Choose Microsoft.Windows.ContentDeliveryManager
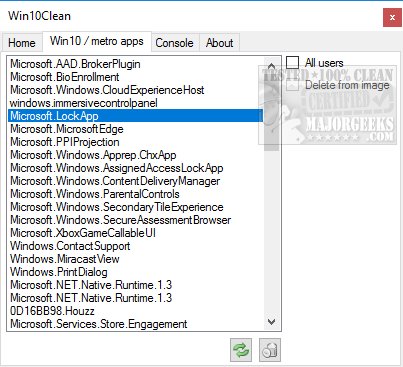 [135, 181]
